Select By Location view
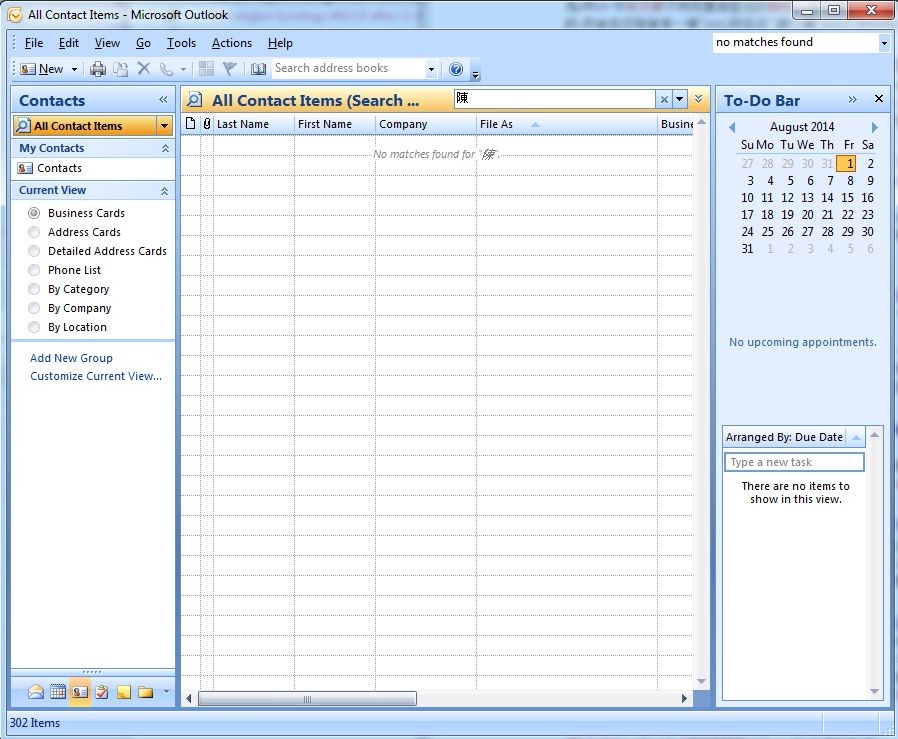The height and width of the screenshot is (739, 898). tap(68, 327)
